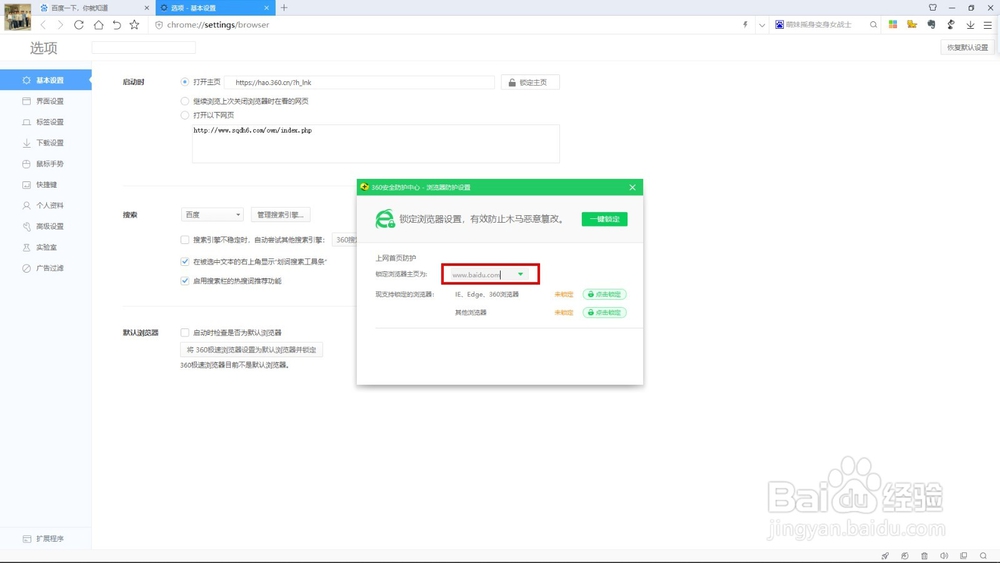Click the settings search field
The height and width of the screenshot is (563, 1000).
143,48
